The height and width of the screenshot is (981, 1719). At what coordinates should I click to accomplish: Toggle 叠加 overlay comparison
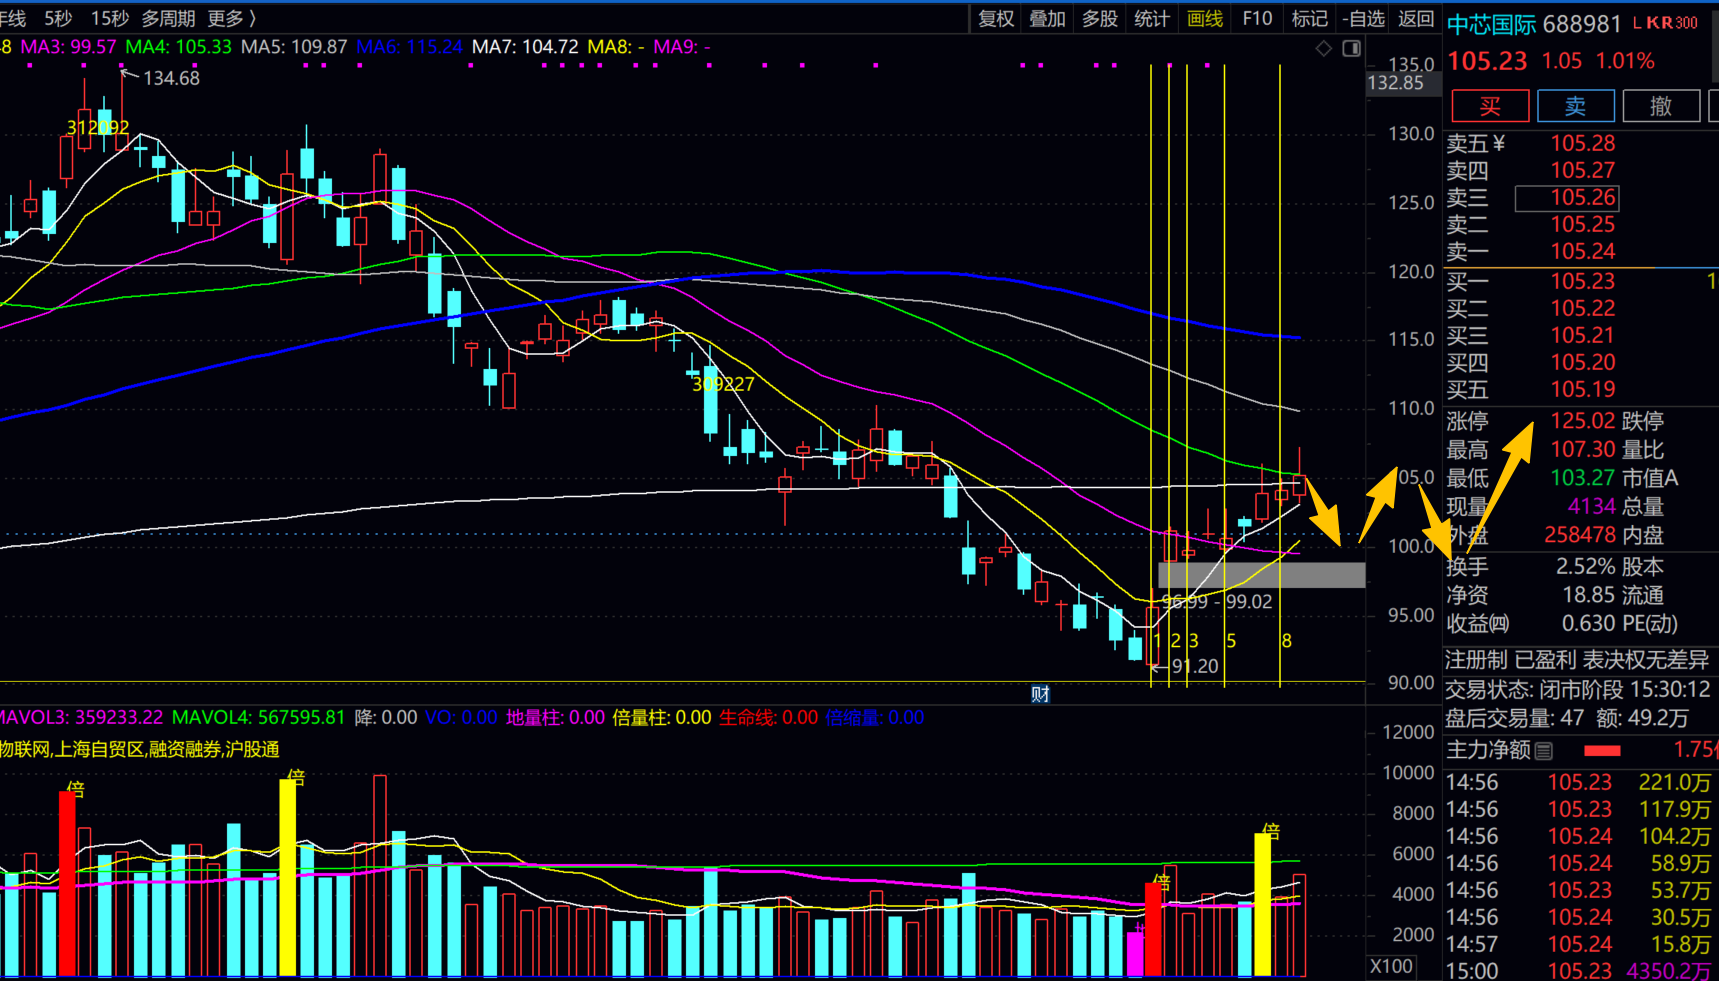coord(1047,18)
